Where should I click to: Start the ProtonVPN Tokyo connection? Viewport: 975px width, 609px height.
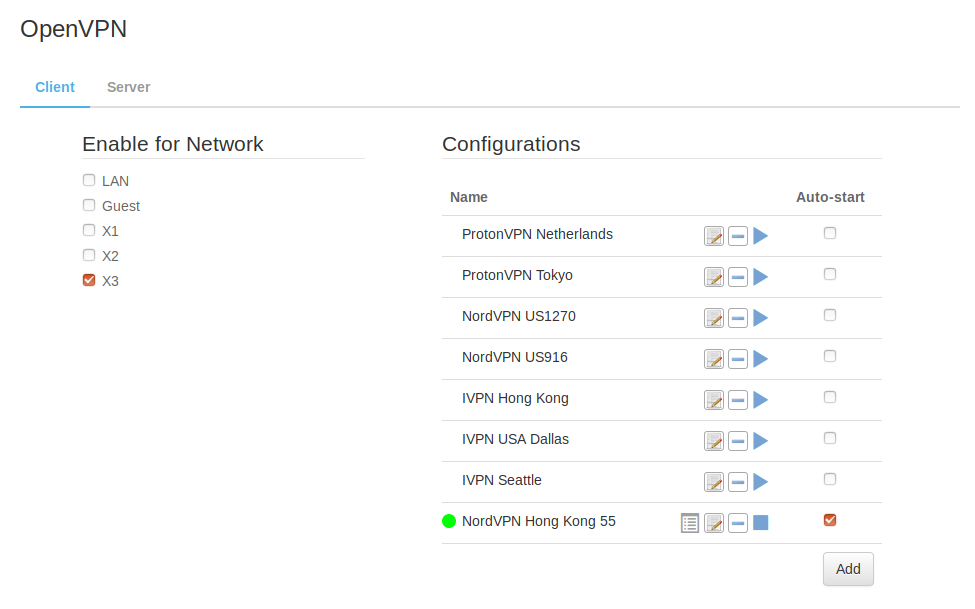coord(761,277)
